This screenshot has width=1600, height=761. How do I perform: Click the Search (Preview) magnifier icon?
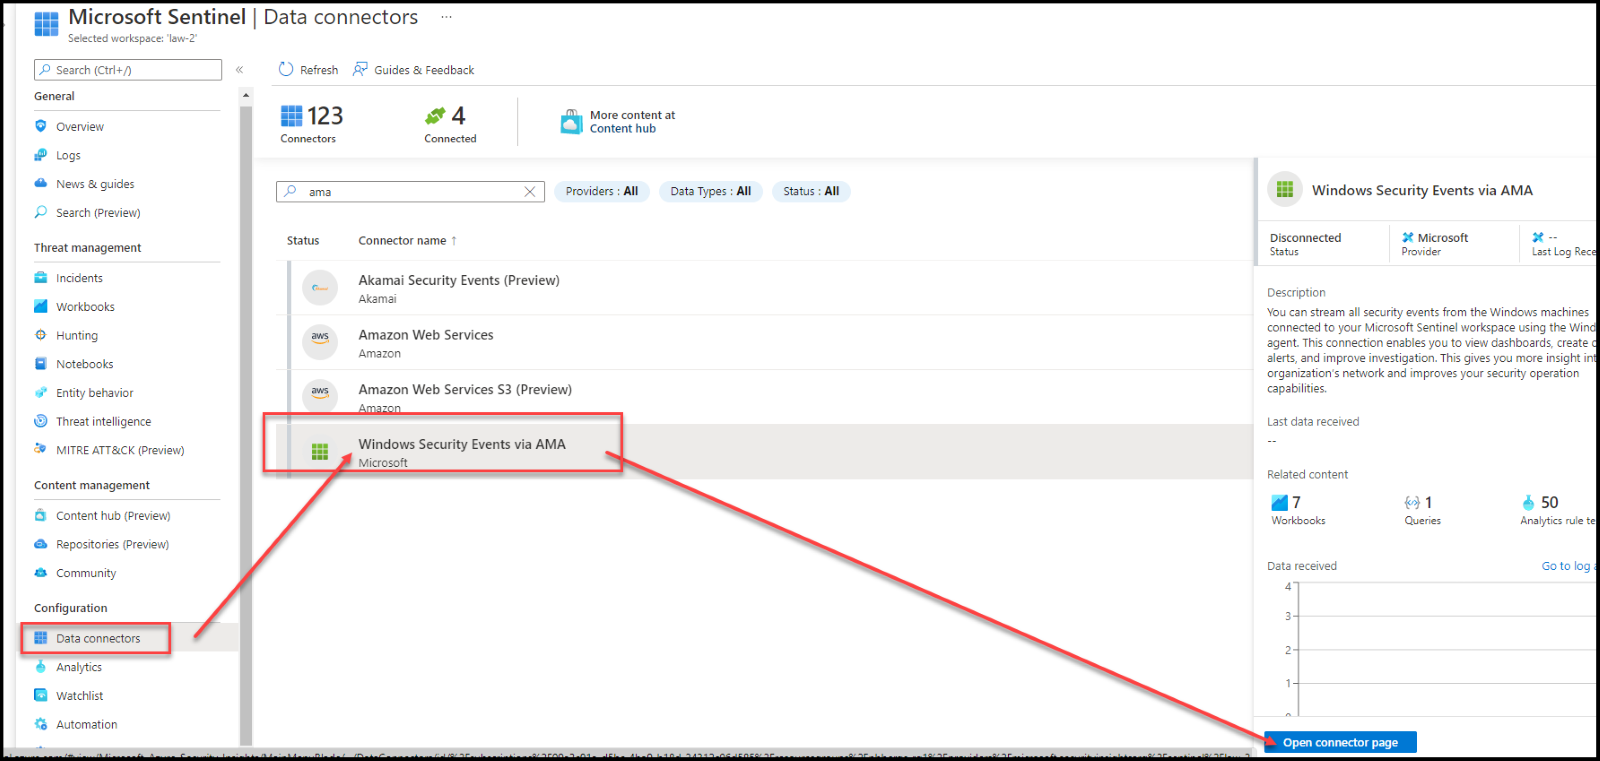click(x=41, y=212)
